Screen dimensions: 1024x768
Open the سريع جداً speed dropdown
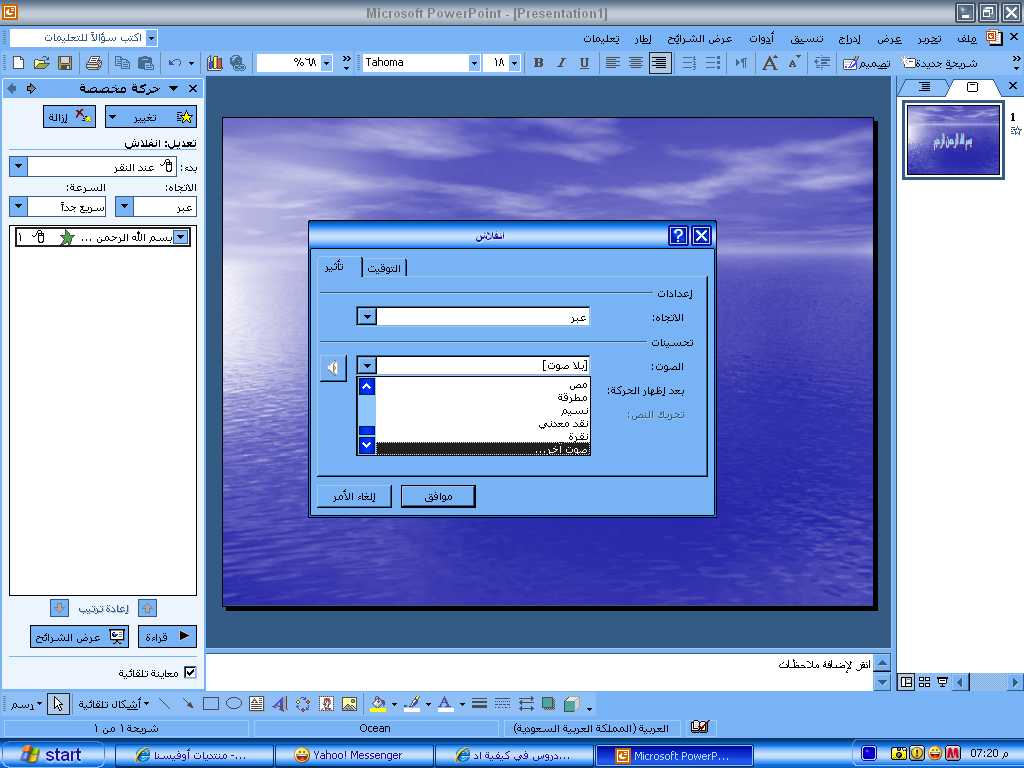click(x=18, y=206)
